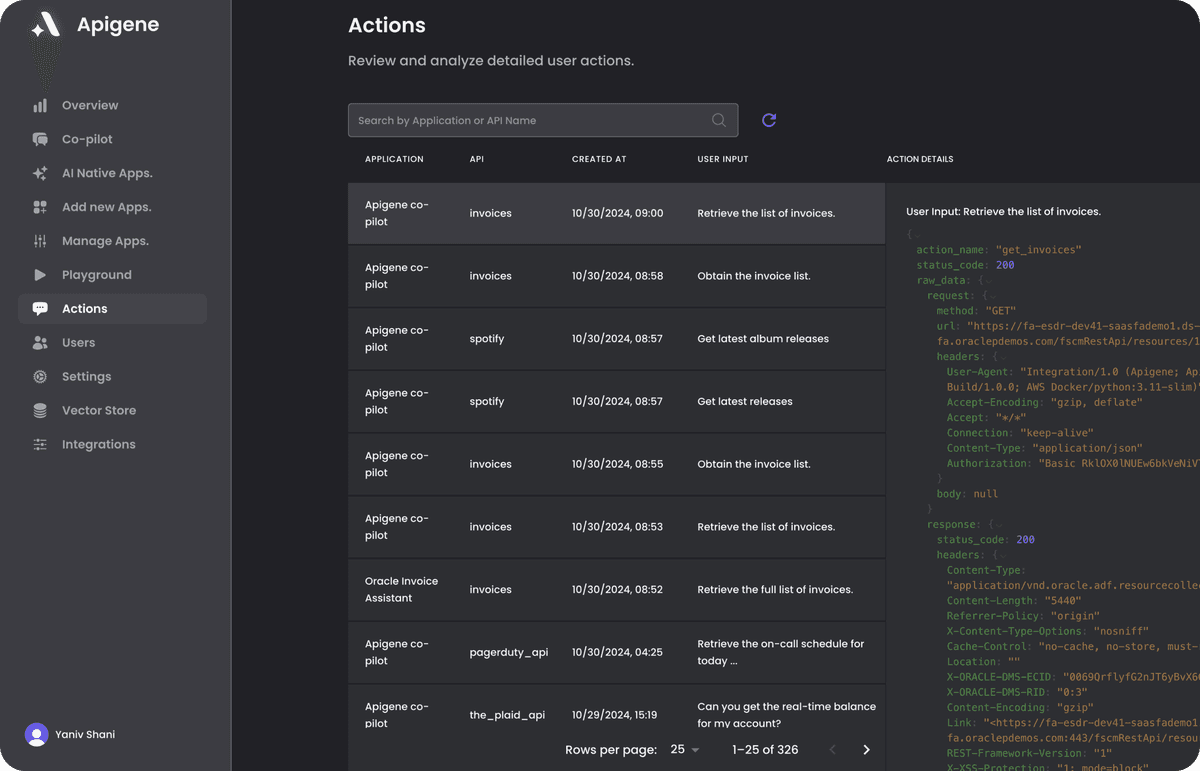The width and height of the screenshot is (1200, 771).
Task: Click the 'pagerduty_api' API cell
Action: click(x=509, y=653)
